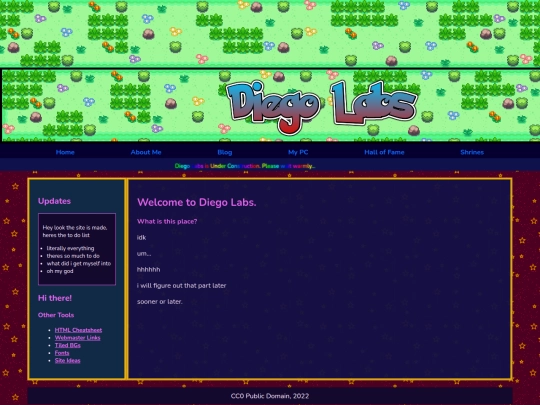Click the 'um...' paragraph text
The width and height of the screenshot is (540, 405).
[144, 253]
